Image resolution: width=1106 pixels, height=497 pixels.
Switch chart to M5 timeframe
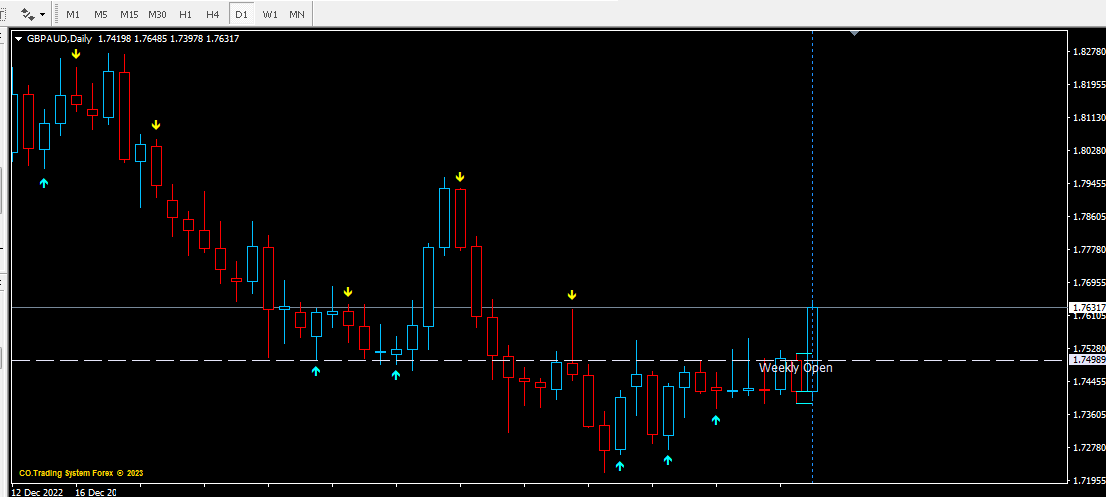[x=101, y=14]
